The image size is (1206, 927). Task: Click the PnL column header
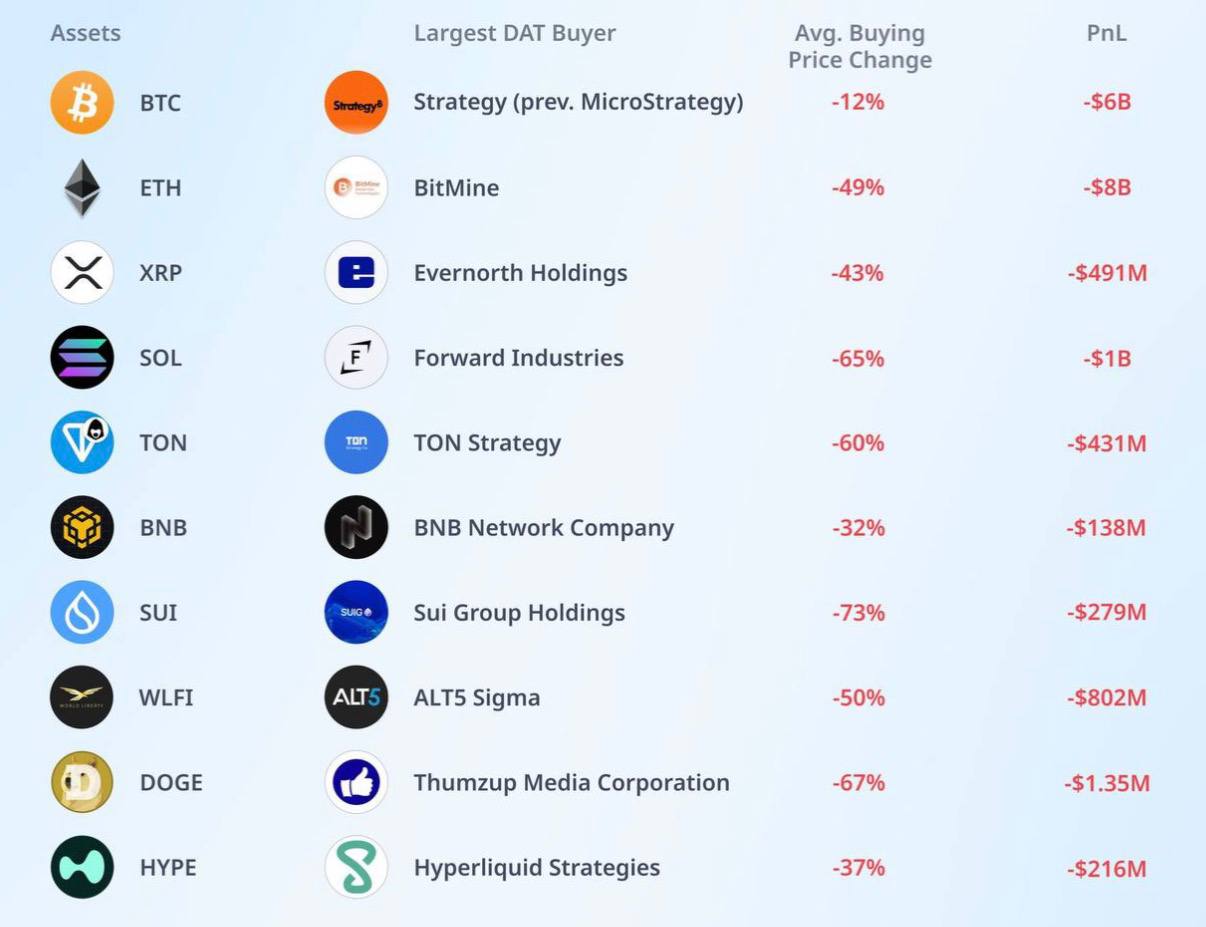(x=1106, y=33)
